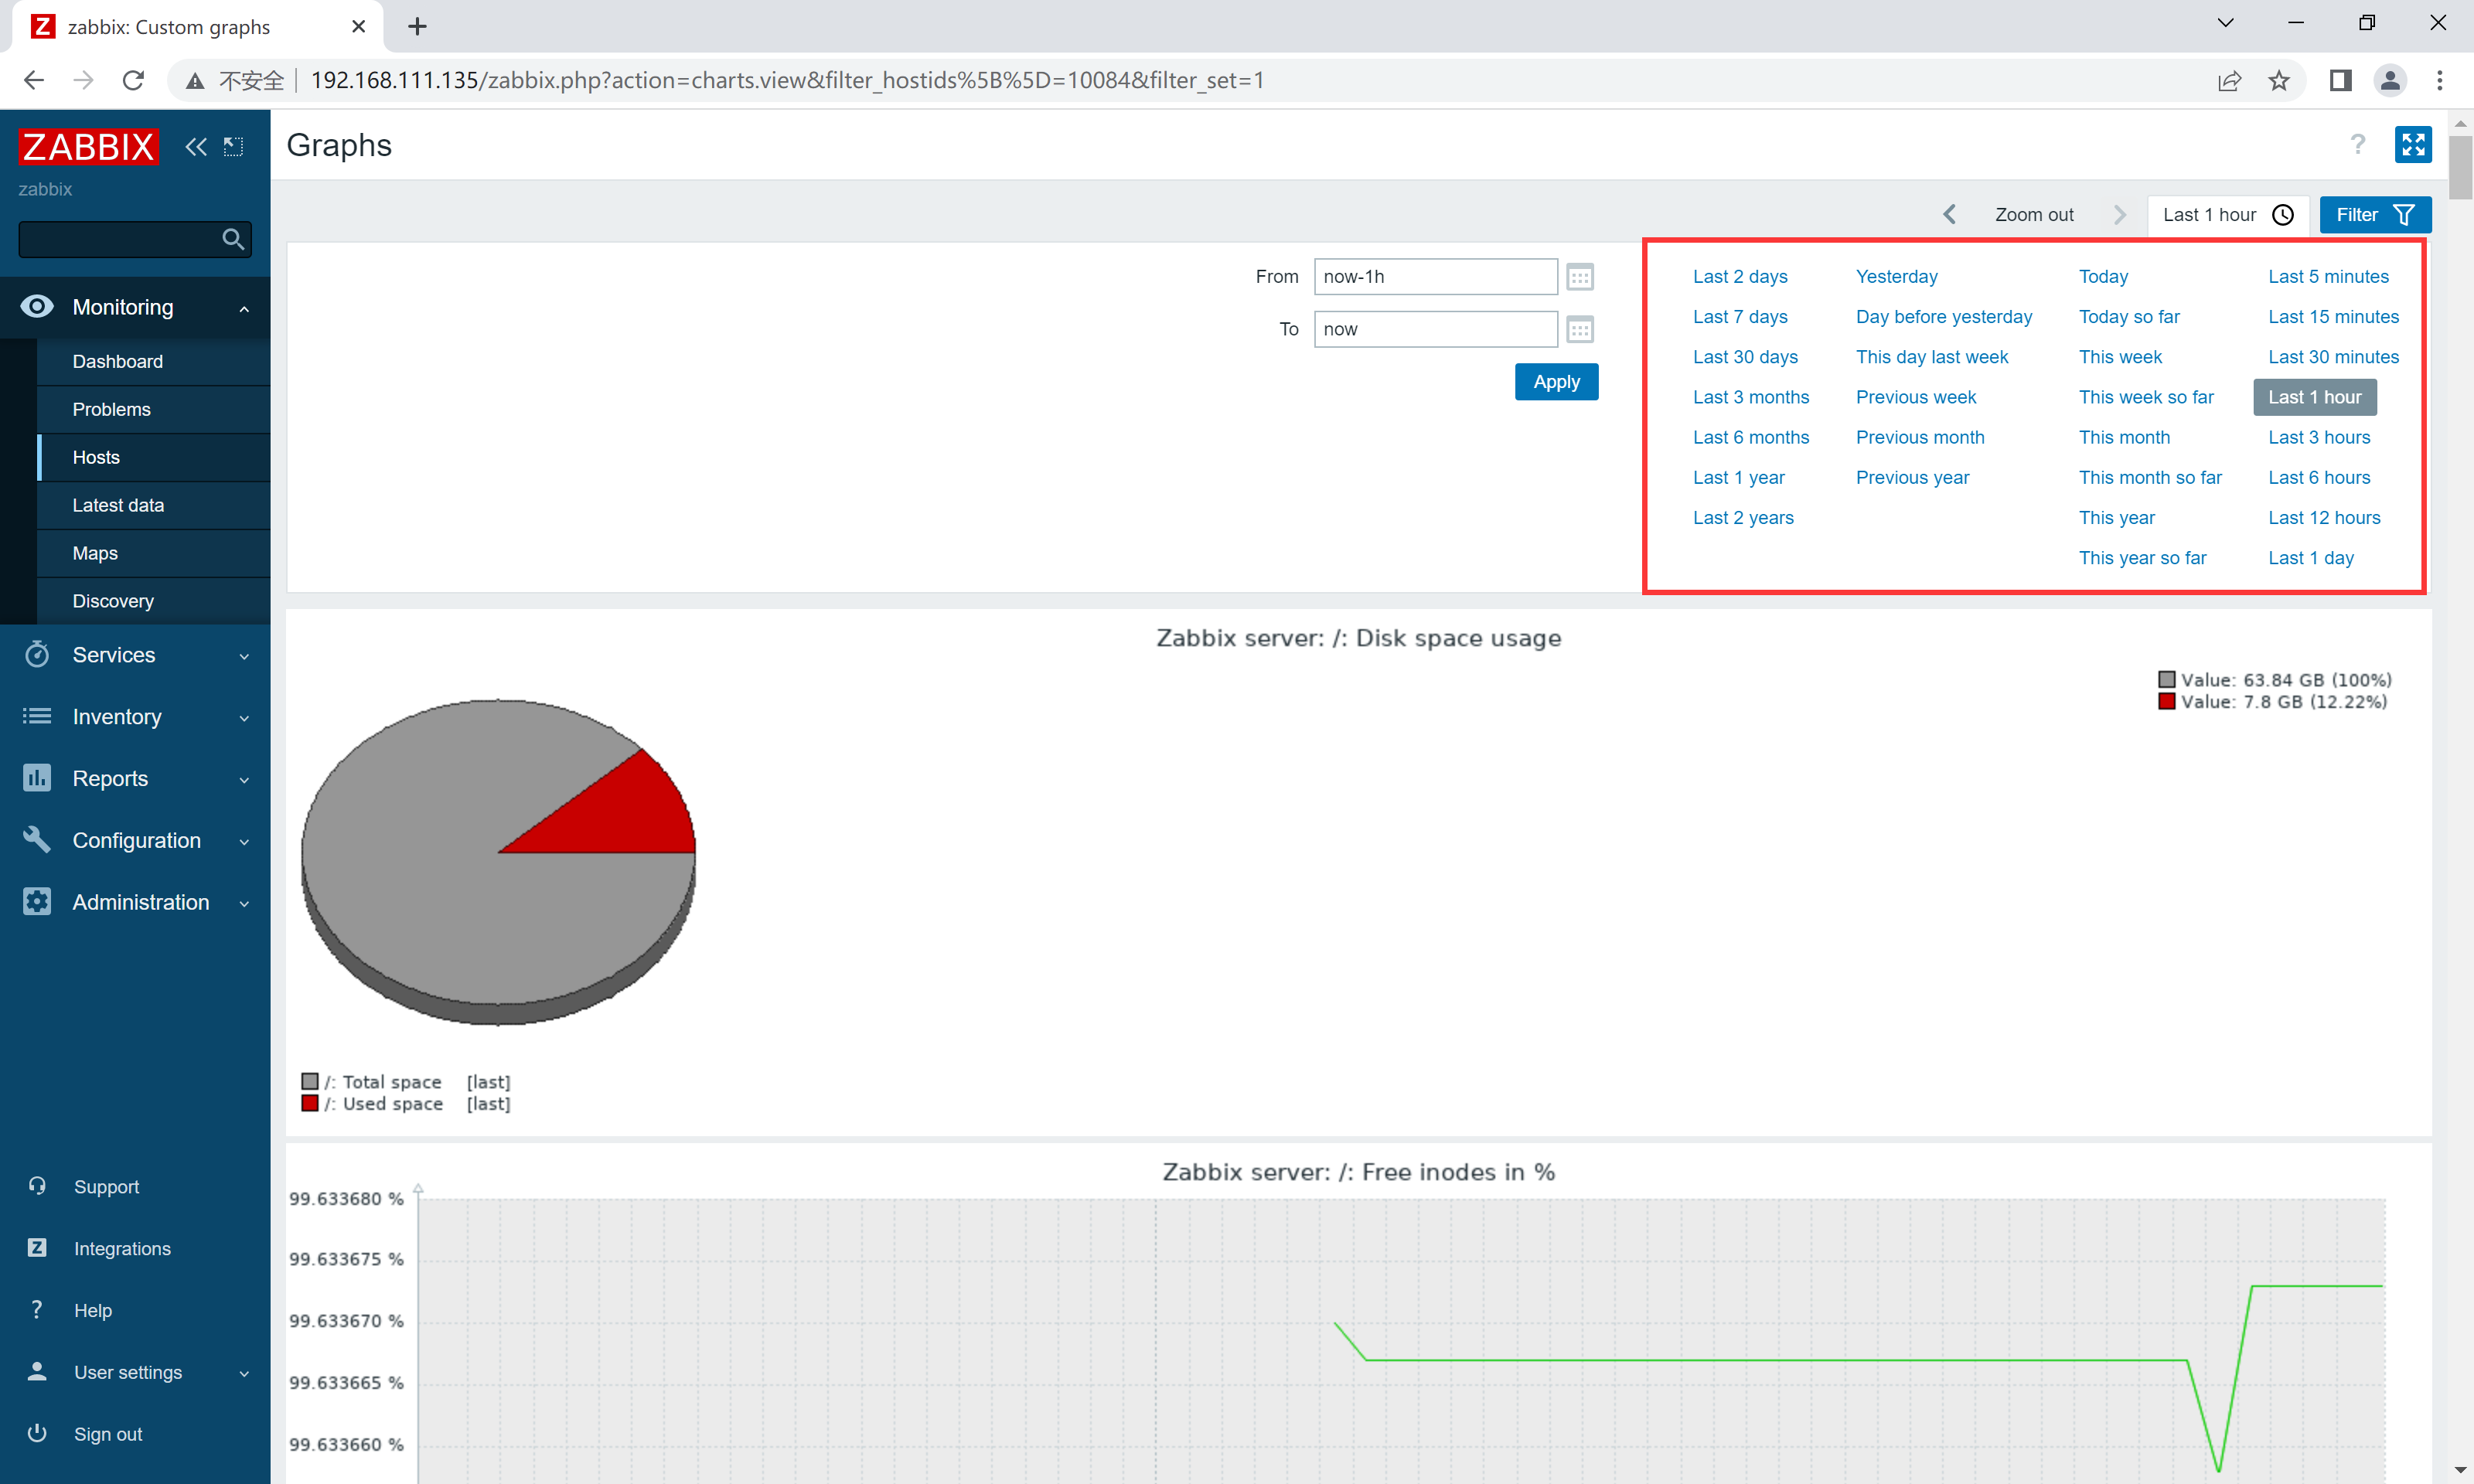View the not-secure site warning icon
The height and width of the screenshot is (1484, 2474).
coord(196,80)
